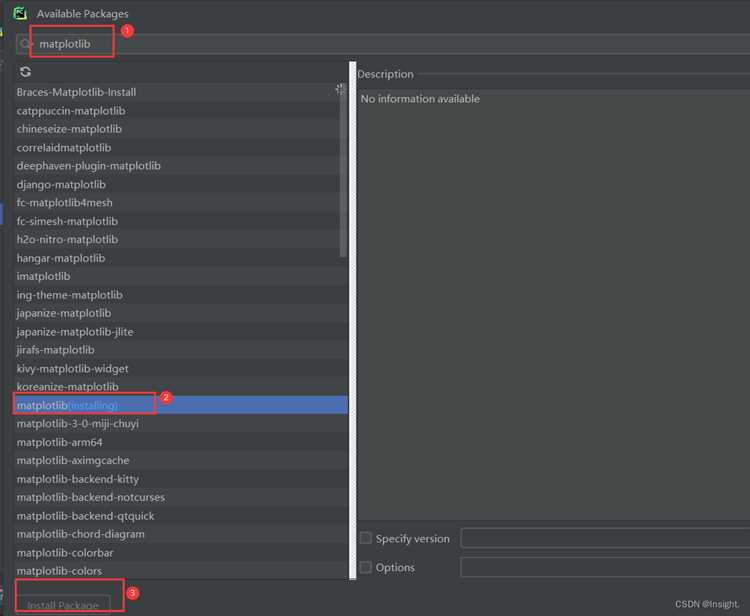Click the PyCharm logo in the title bar
The image size is (750, 616).
pos(20,13)
